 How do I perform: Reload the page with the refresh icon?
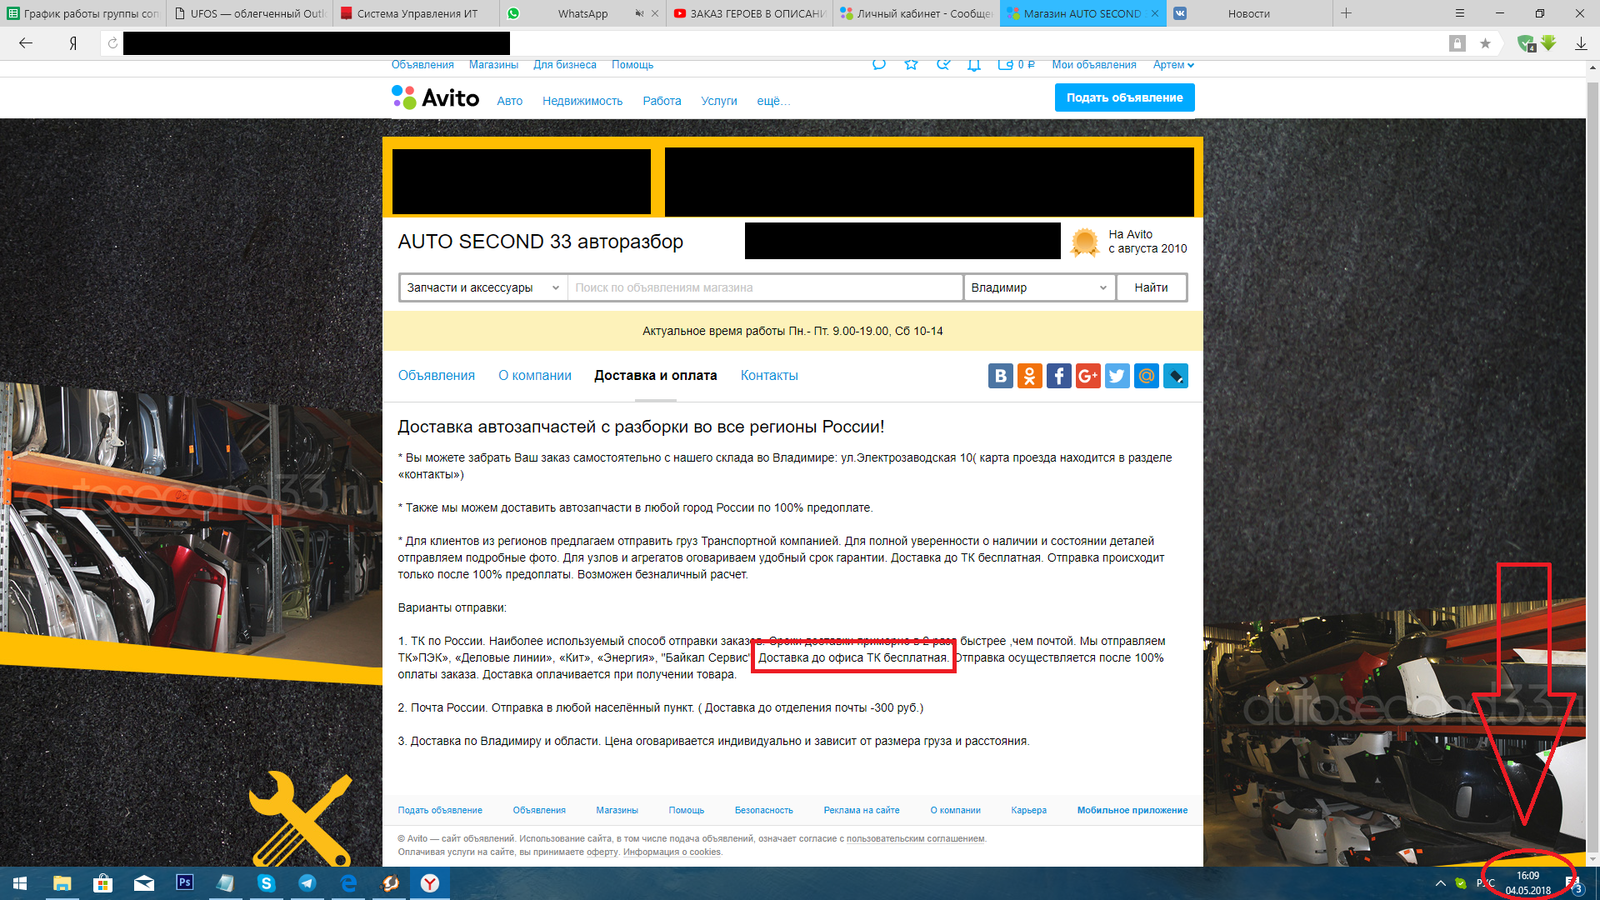pyautogui.click(x=112, y=43)
